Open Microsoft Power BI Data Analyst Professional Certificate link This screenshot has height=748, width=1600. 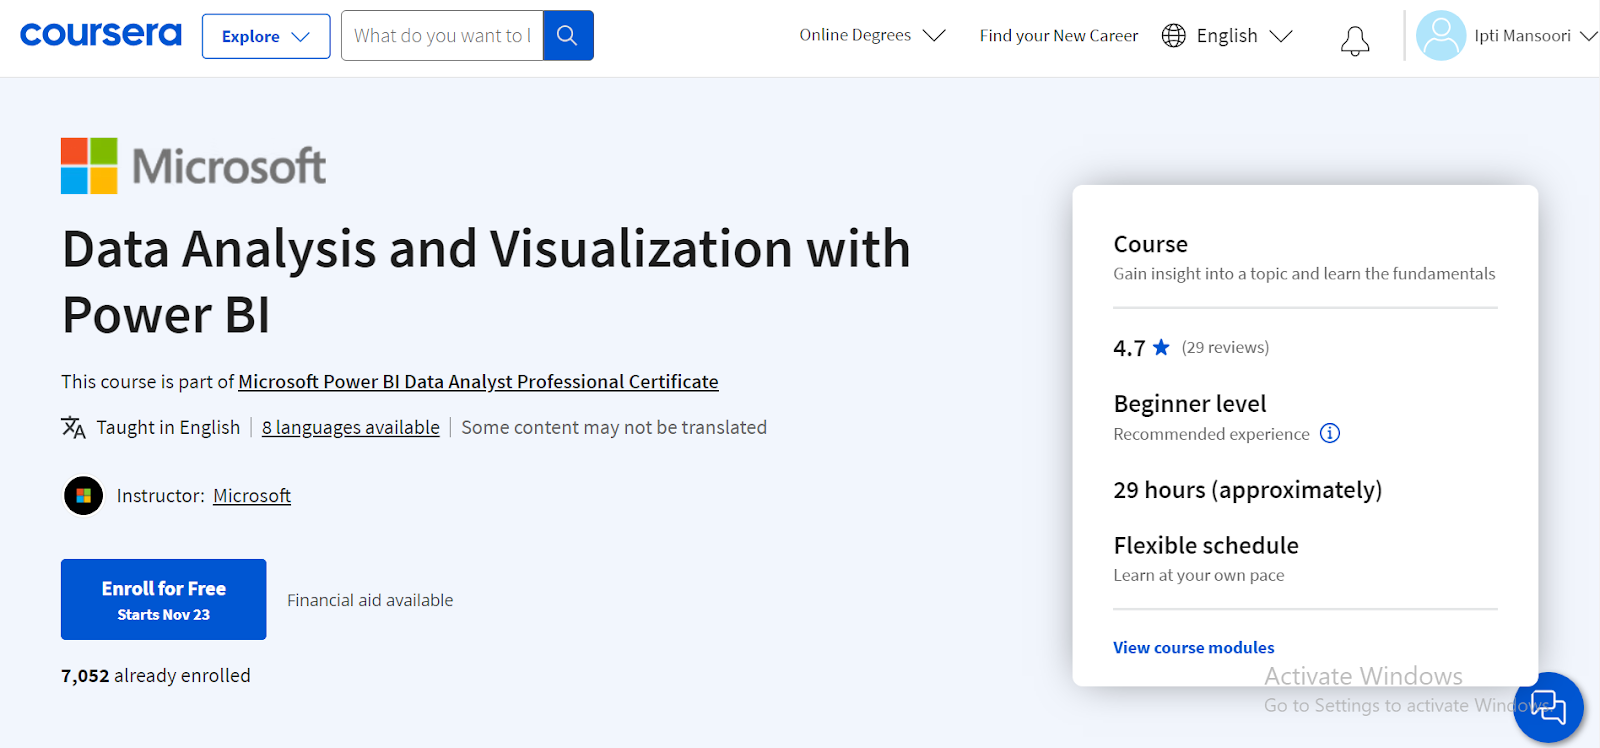pyautogui.click(x=478, y=382)
